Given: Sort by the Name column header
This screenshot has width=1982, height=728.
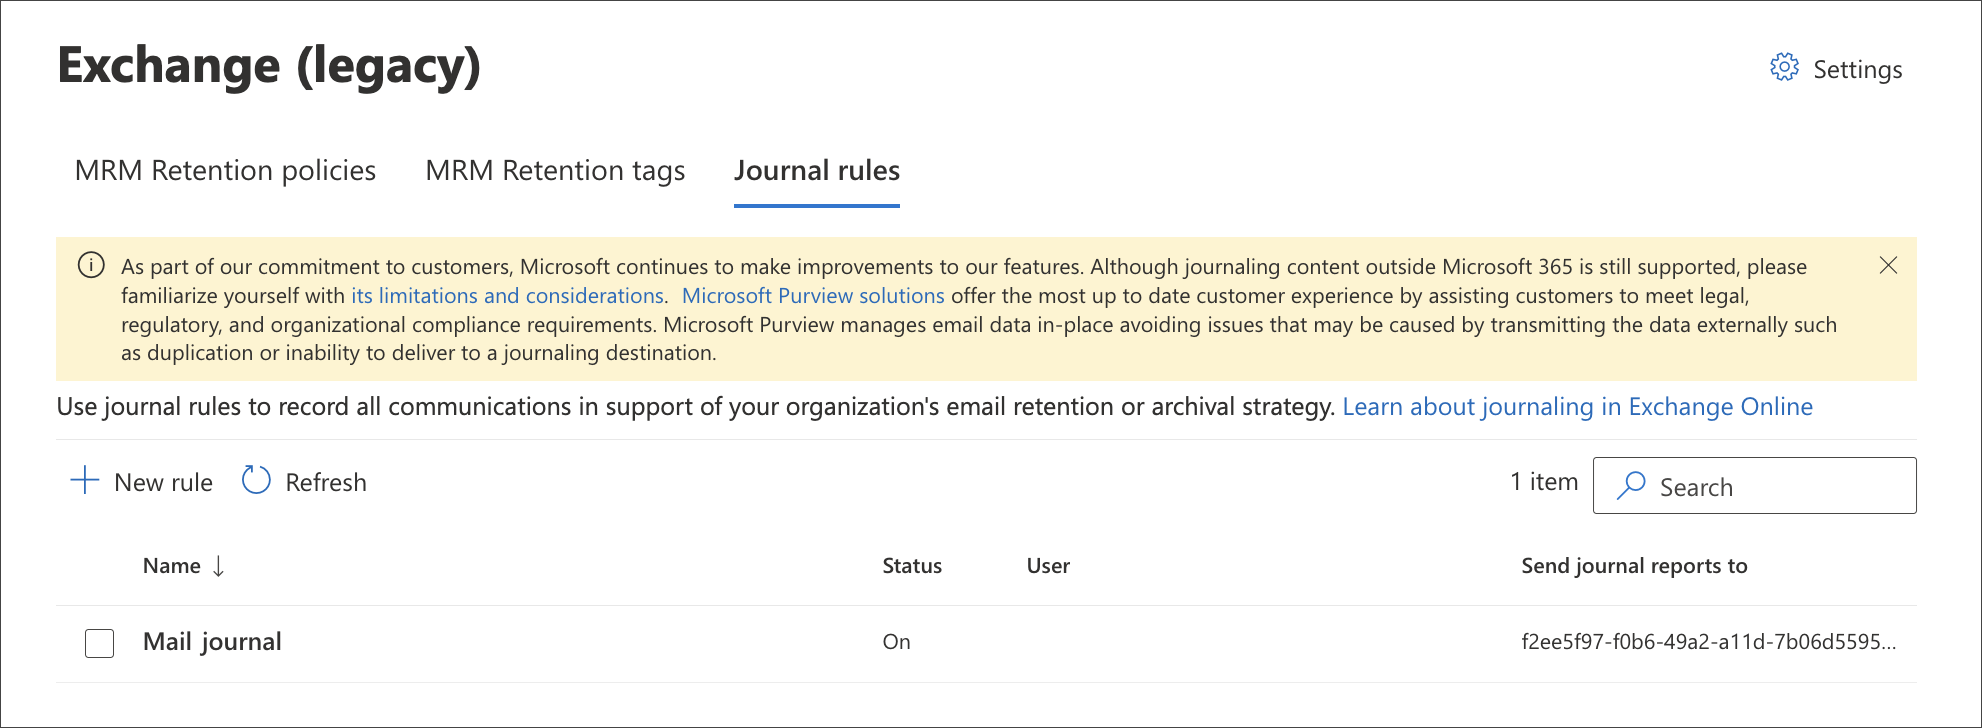Looking at the screenshot, I should pos(172,566).
